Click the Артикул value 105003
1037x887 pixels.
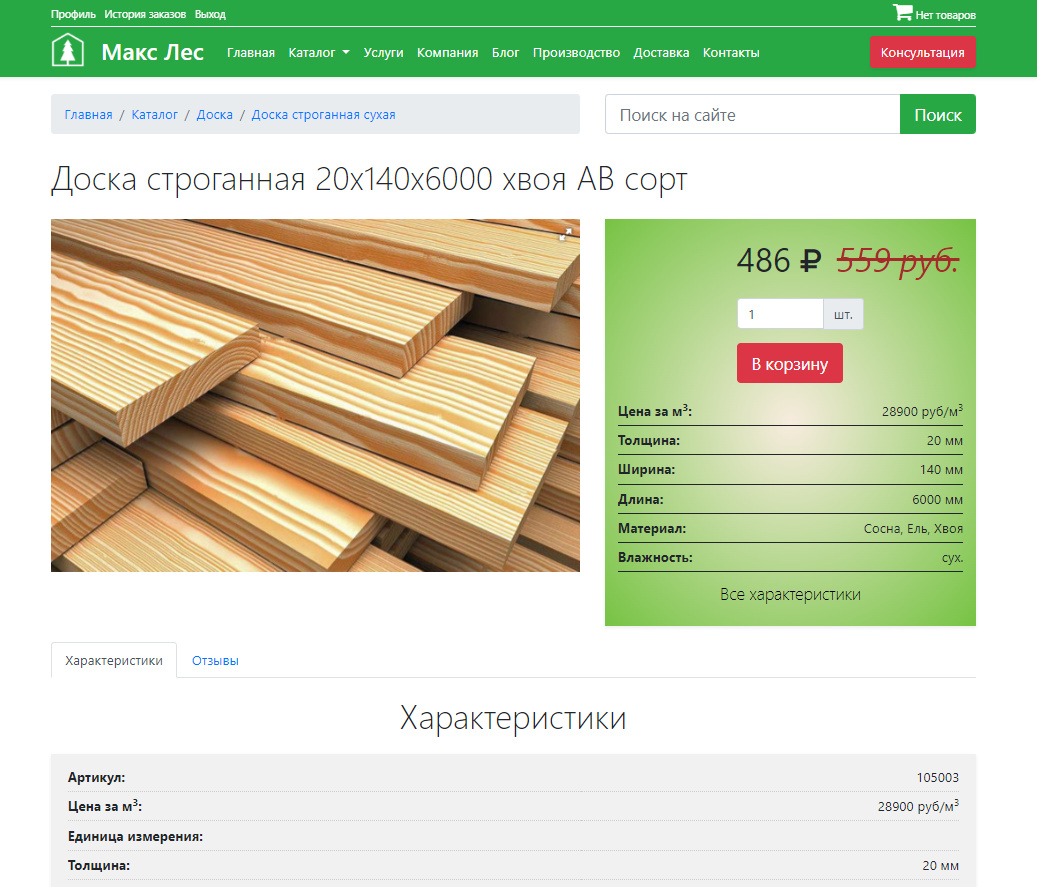(x=937, y=777)
